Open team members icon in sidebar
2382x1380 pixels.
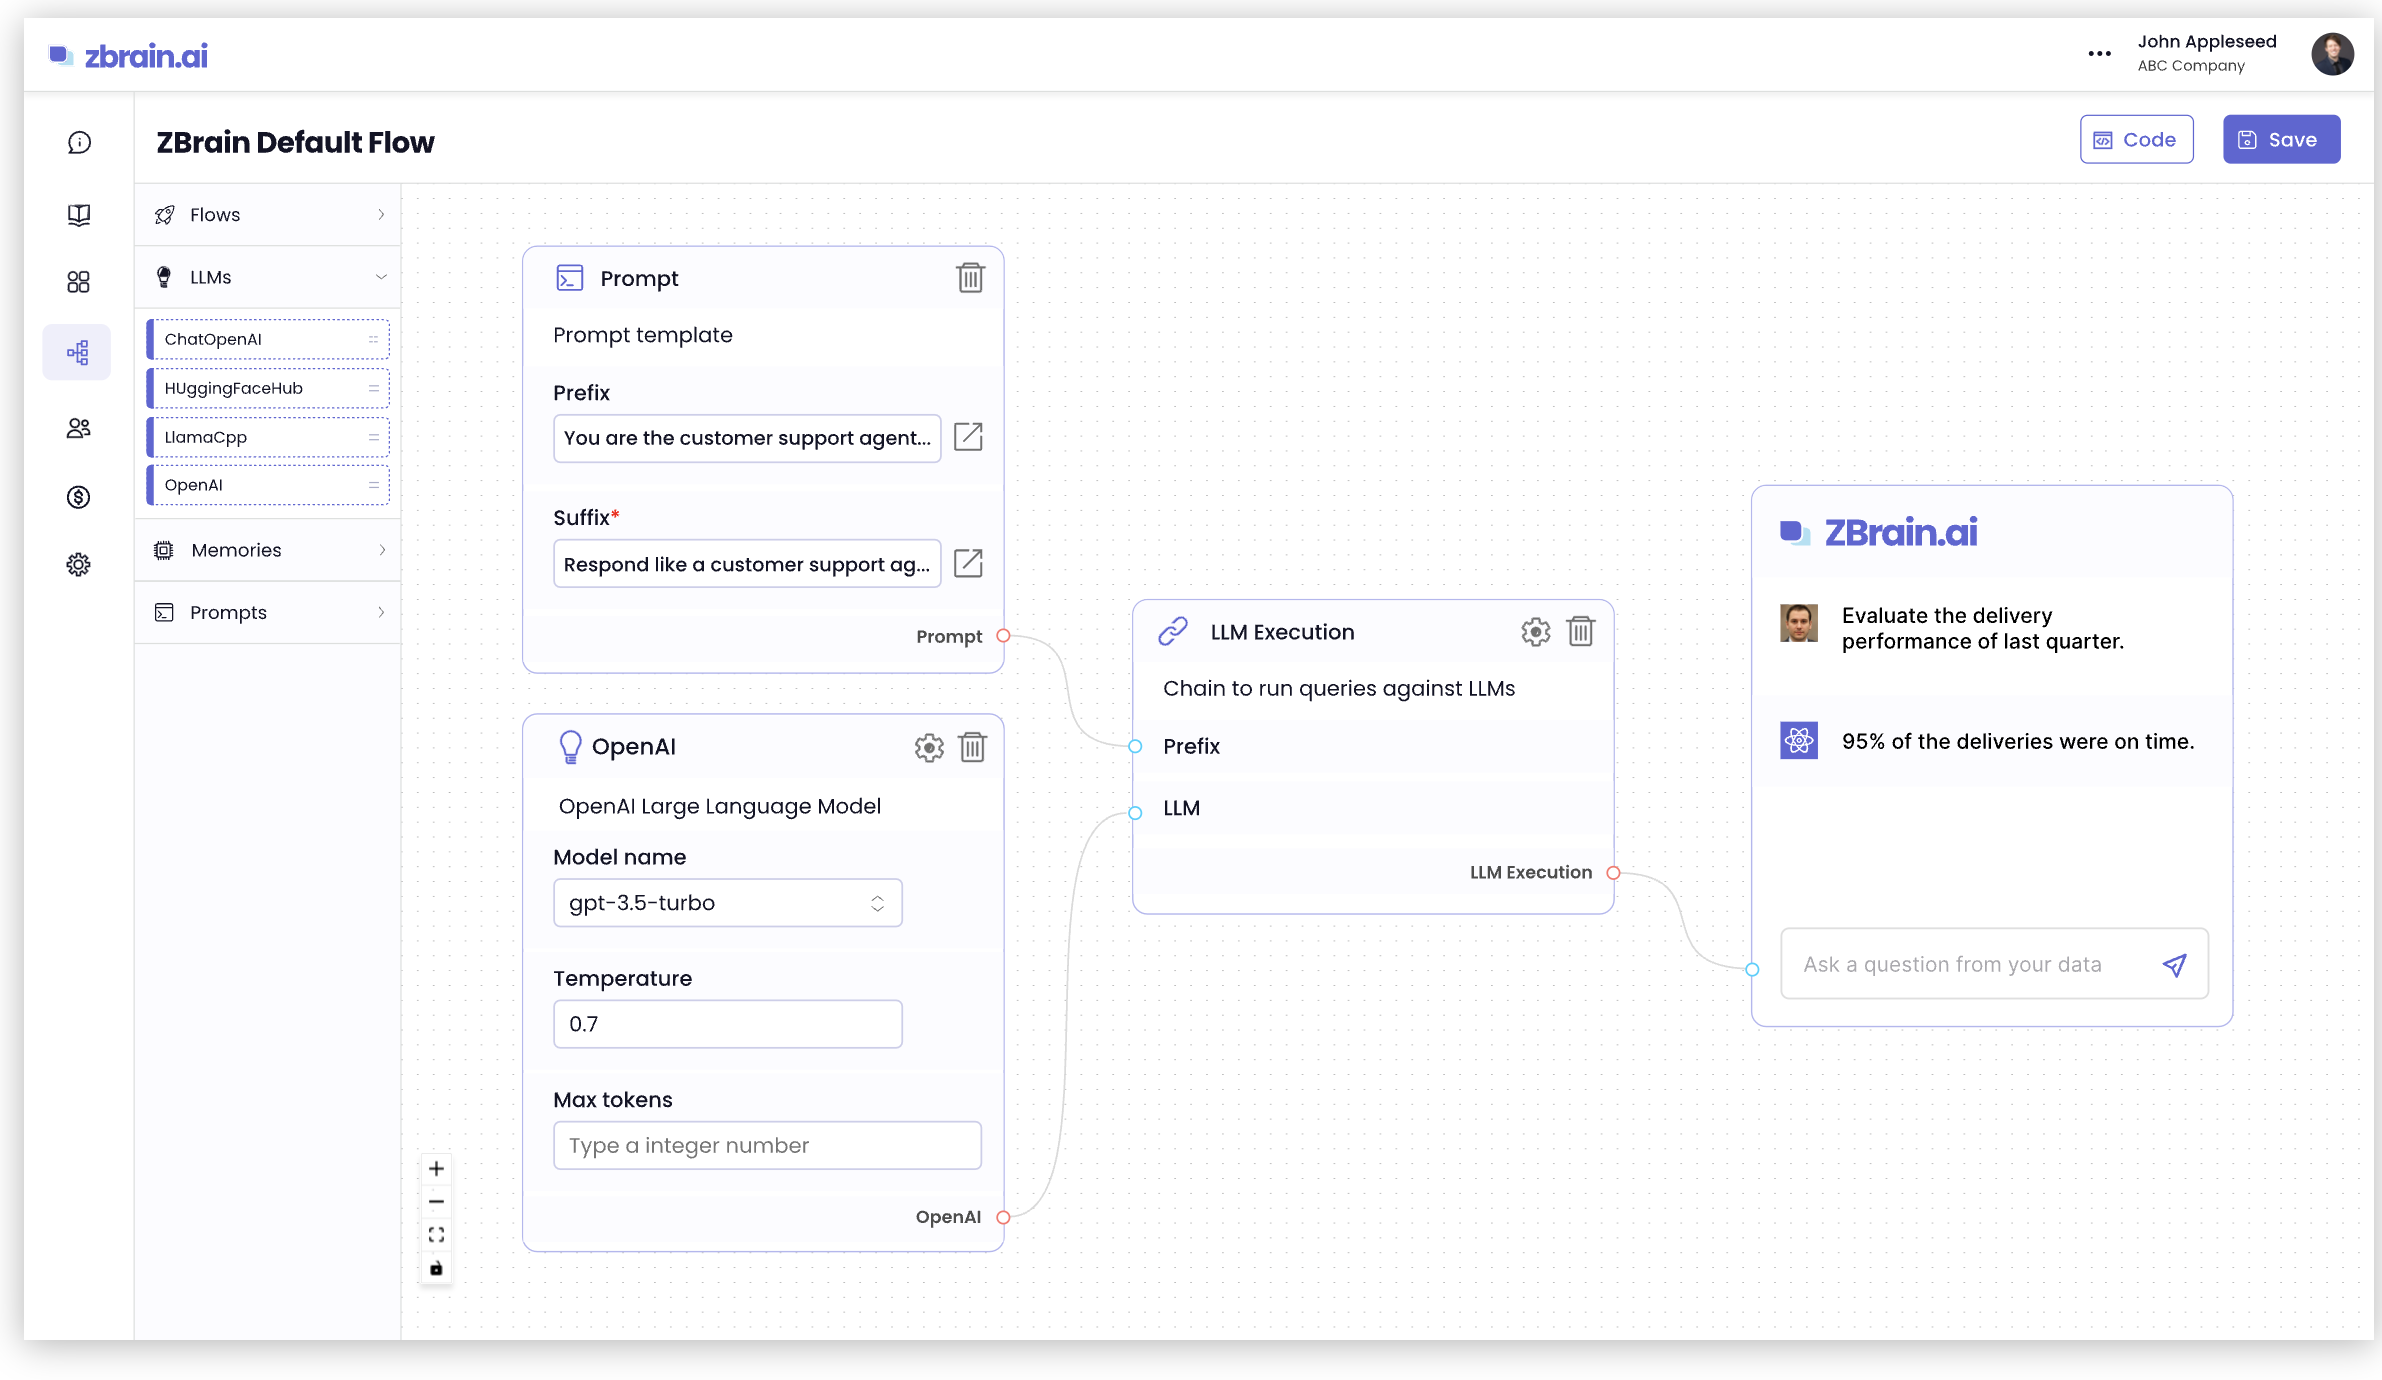pyautogui.click(x=78, y=428)
